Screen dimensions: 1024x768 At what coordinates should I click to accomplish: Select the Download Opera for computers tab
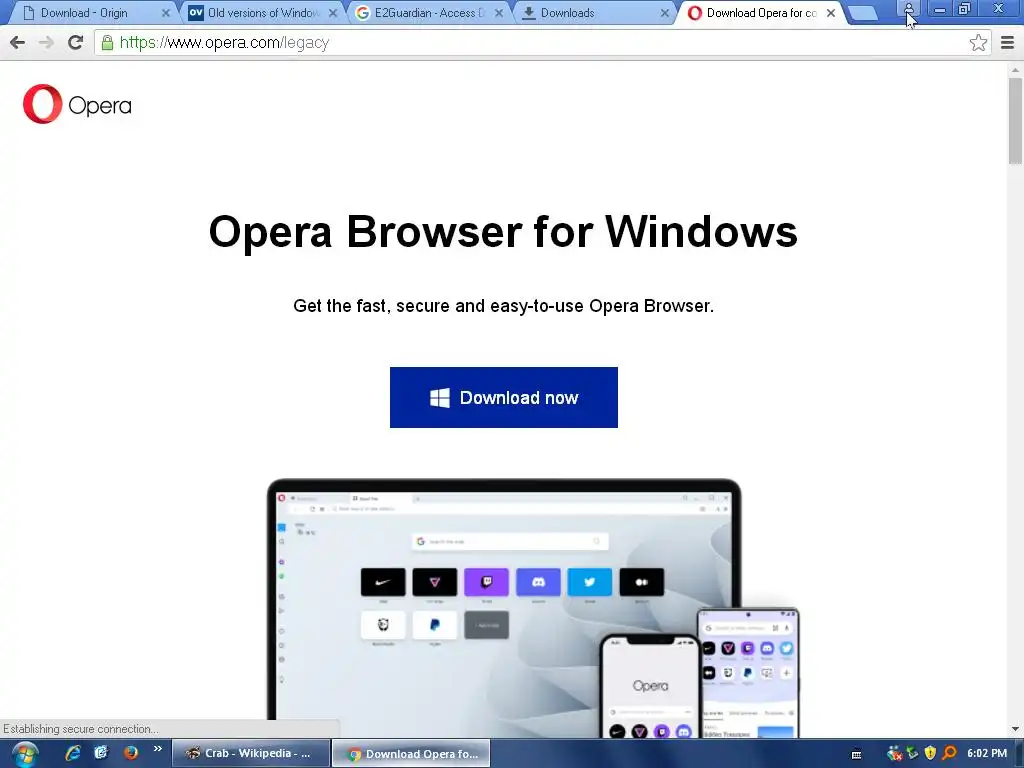761,13
